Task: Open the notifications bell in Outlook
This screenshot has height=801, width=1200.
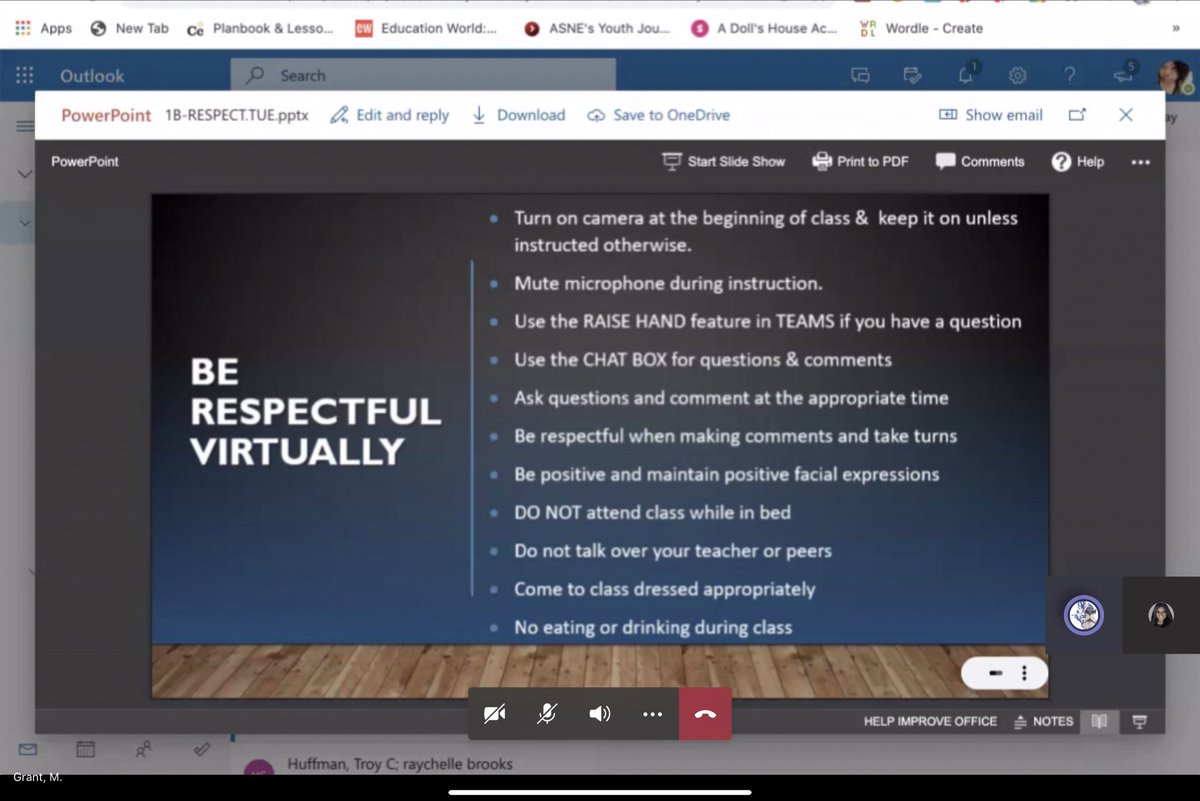Action: [x=965, y=74]
